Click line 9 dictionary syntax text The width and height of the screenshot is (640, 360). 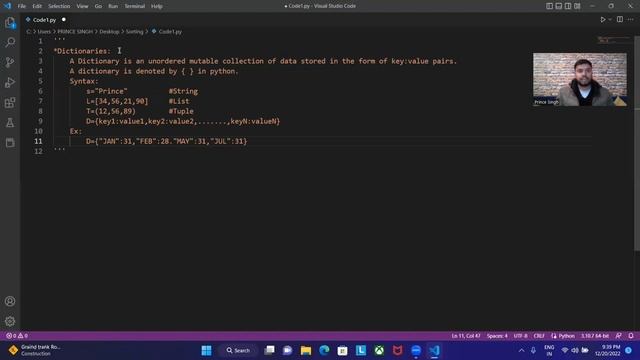[183, 121]
